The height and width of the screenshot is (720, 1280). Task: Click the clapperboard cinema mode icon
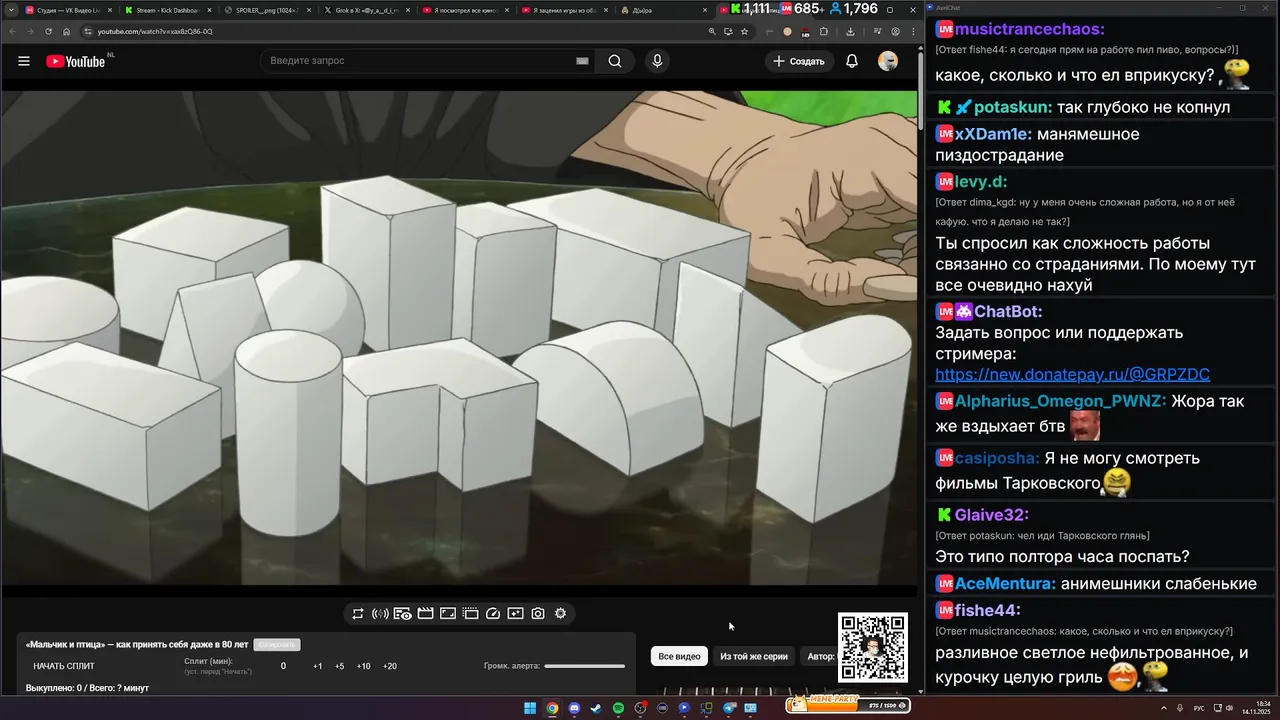425,614
